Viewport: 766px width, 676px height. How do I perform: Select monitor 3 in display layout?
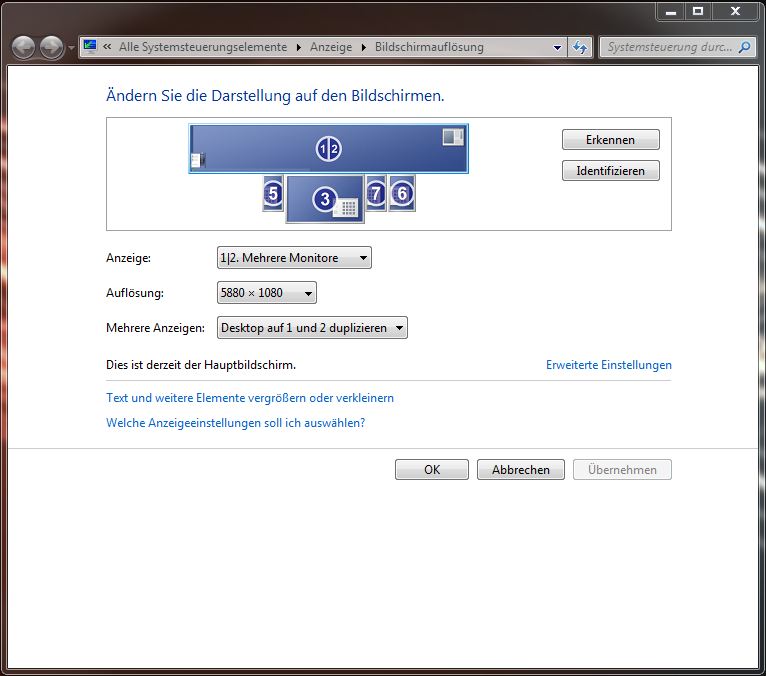click(325, 199)
